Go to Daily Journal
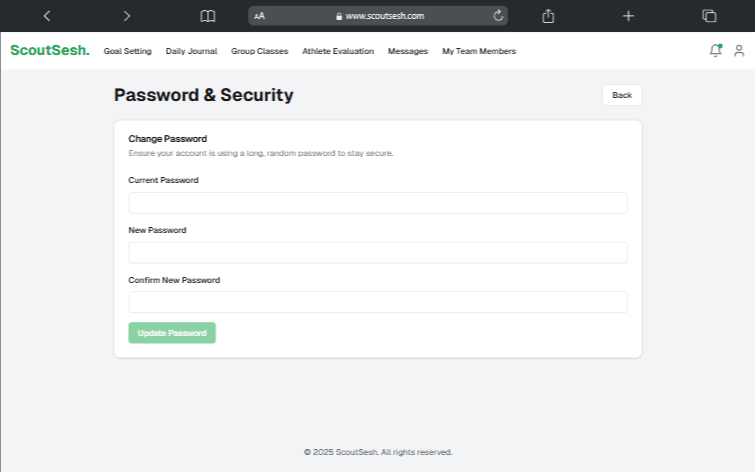The width and height of the screenshot is (755, 472). click(191, 51)
